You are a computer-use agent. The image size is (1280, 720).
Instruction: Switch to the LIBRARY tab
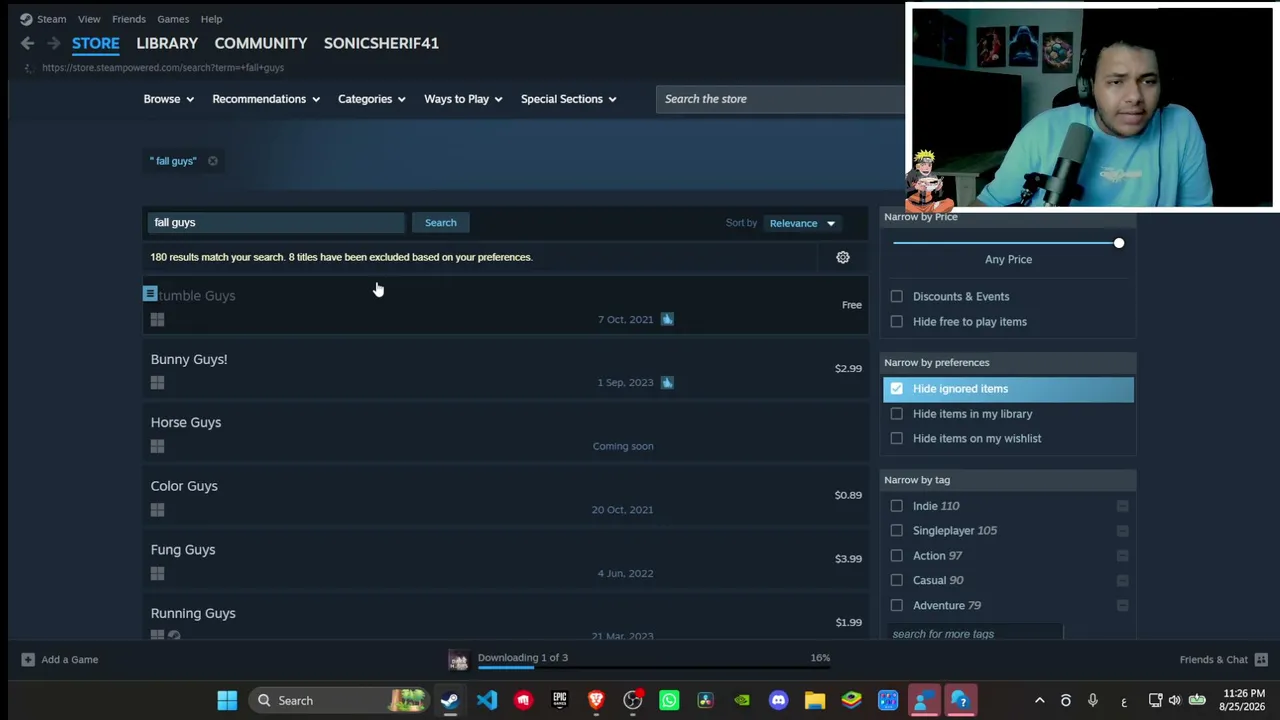pyautogui.click(x=167, y=43)
